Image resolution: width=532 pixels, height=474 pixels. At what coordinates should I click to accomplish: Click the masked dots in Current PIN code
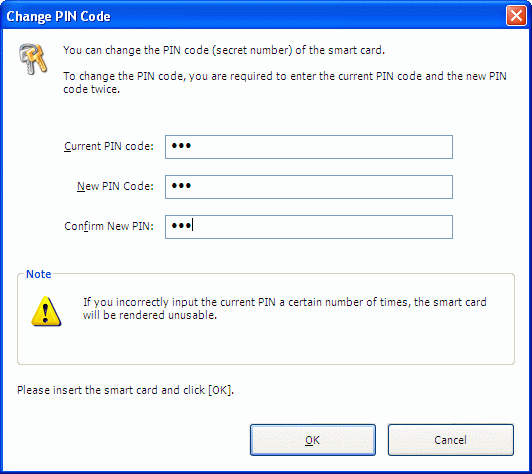[181, 146]
